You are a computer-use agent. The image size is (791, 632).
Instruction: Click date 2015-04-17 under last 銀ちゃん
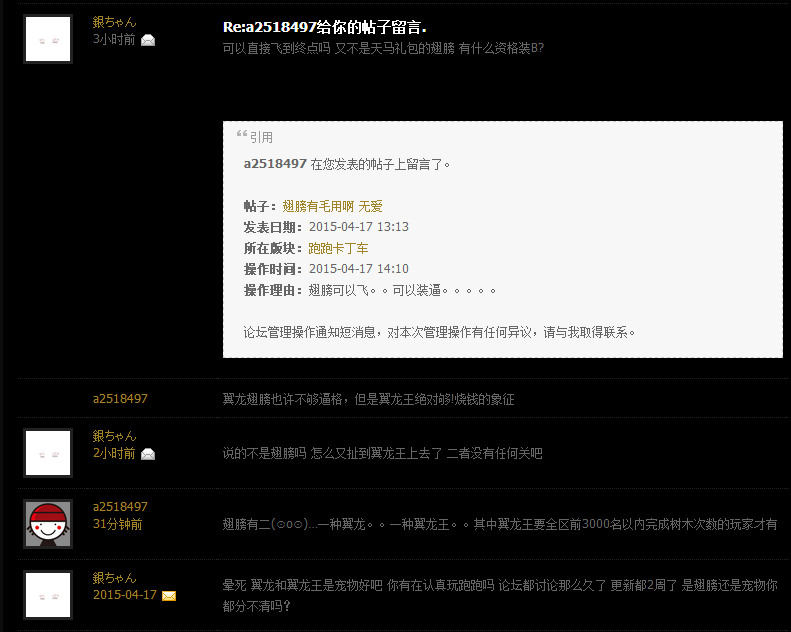point(125,595)
